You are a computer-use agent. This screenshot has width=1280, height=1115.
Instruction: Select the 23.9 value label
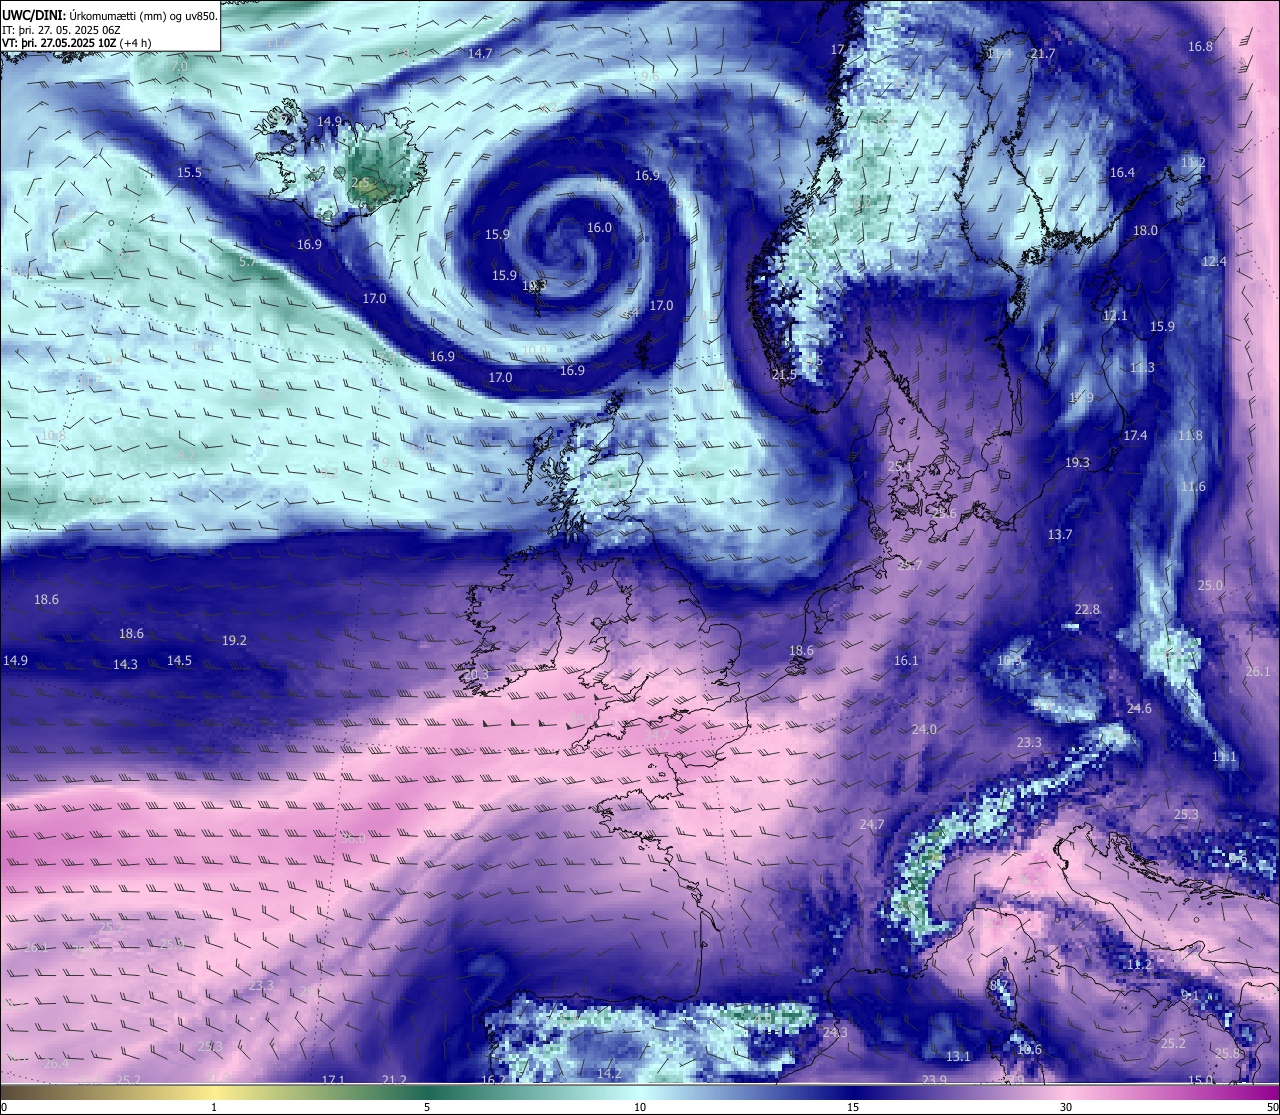(934, 1080)
